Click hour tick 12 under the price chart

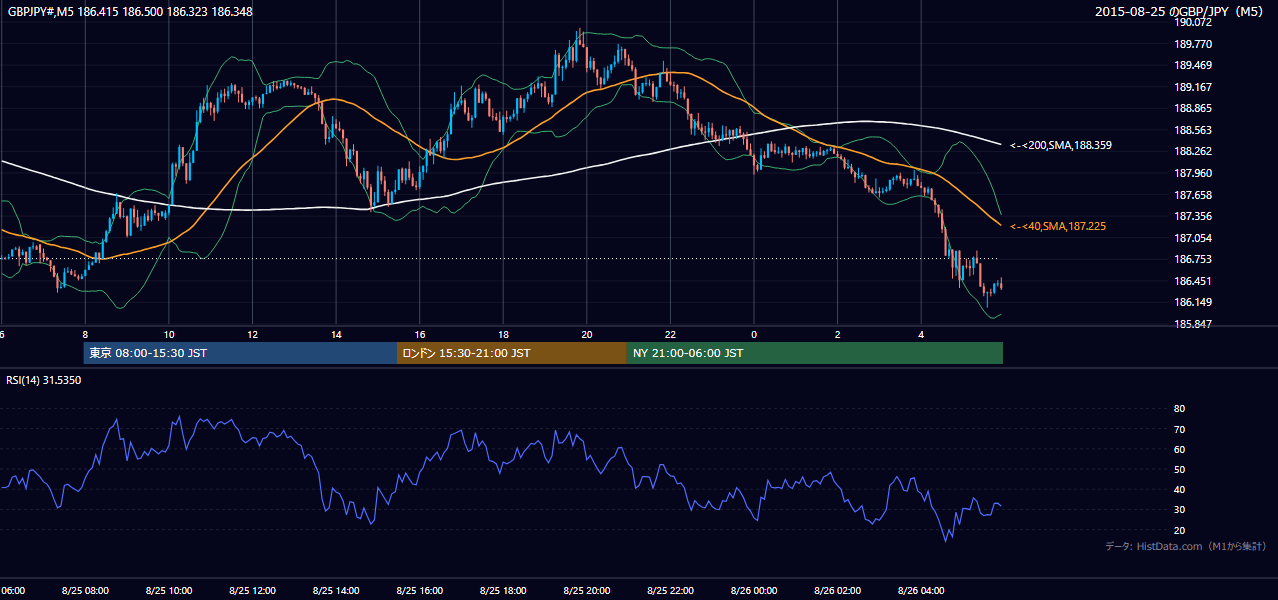pos(253,335)
